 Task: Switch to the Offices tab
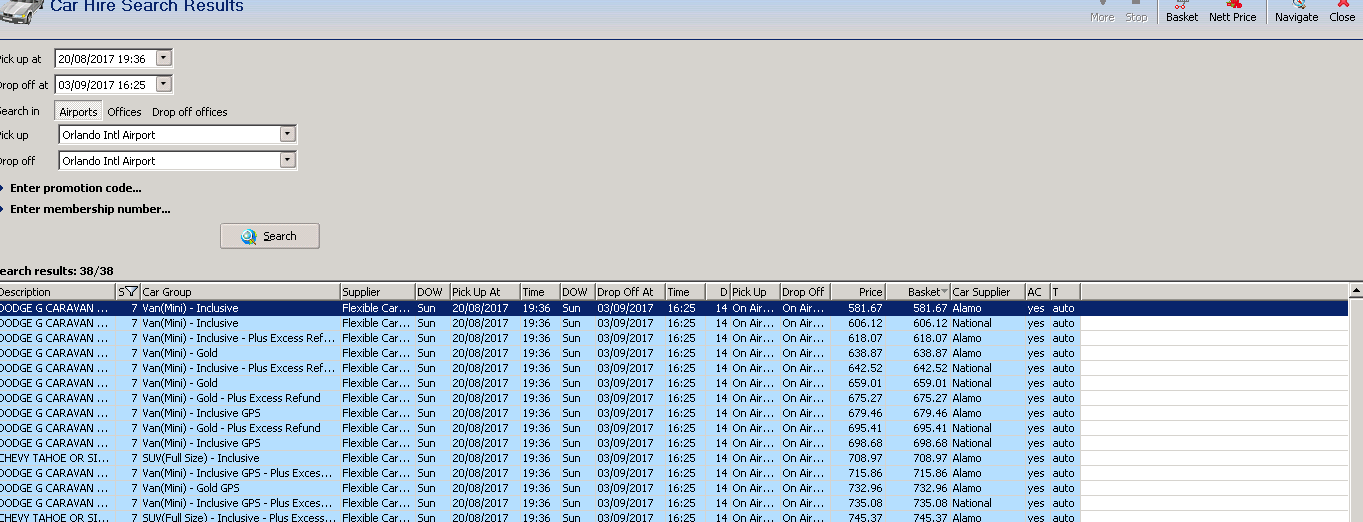tap(125, 112)
